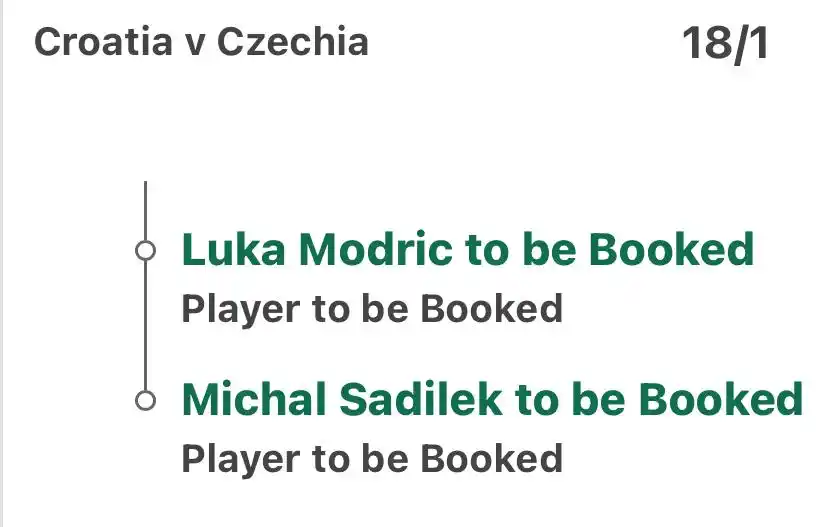Click the name Modric in the green text
Image resolution: width=819 pixels, height=527 pixels.
376,250
